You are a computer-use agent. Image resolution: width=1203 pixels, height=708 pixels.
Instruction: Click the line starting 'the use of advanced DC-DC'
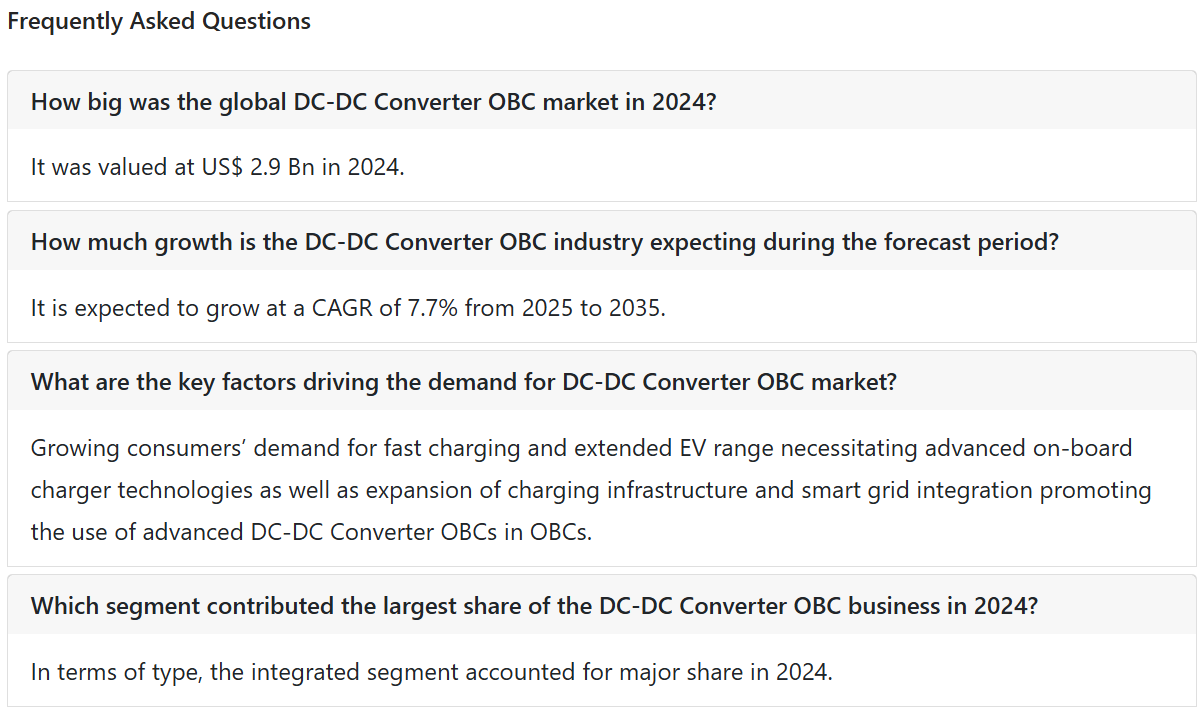point(311,532)
